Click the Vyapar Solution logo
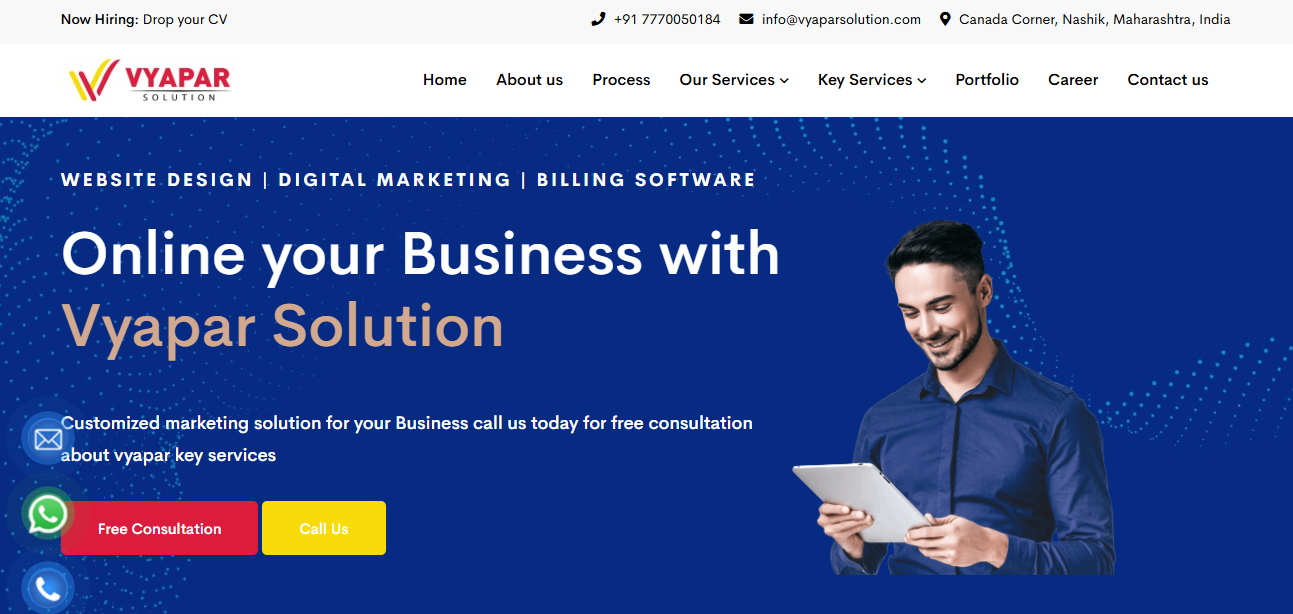This screenshot has width=1293, height=614. 149,81
